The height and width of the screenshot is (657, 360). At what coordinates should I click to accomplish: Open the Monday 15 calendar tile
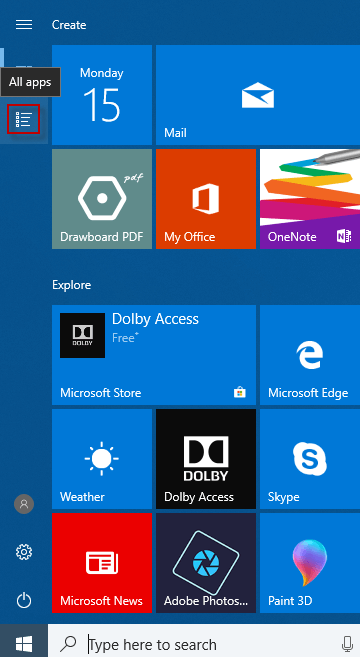coord(102,95)
